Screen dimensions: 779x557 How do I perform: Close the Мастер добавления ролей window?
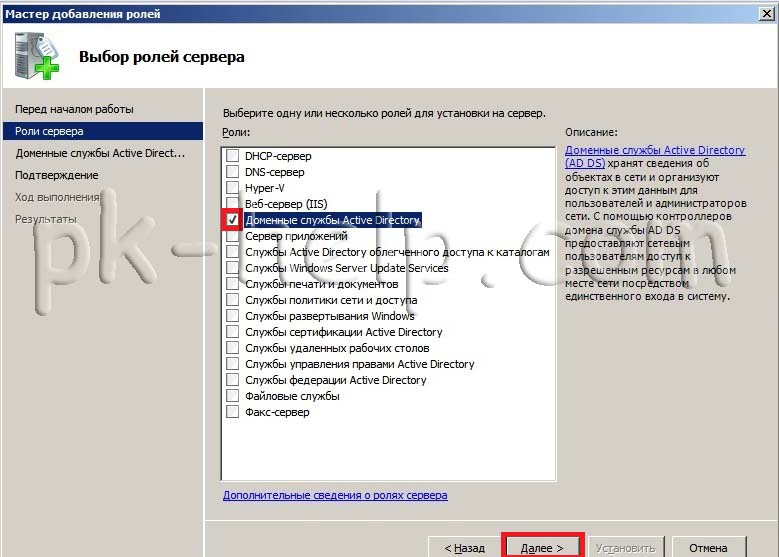767,13
